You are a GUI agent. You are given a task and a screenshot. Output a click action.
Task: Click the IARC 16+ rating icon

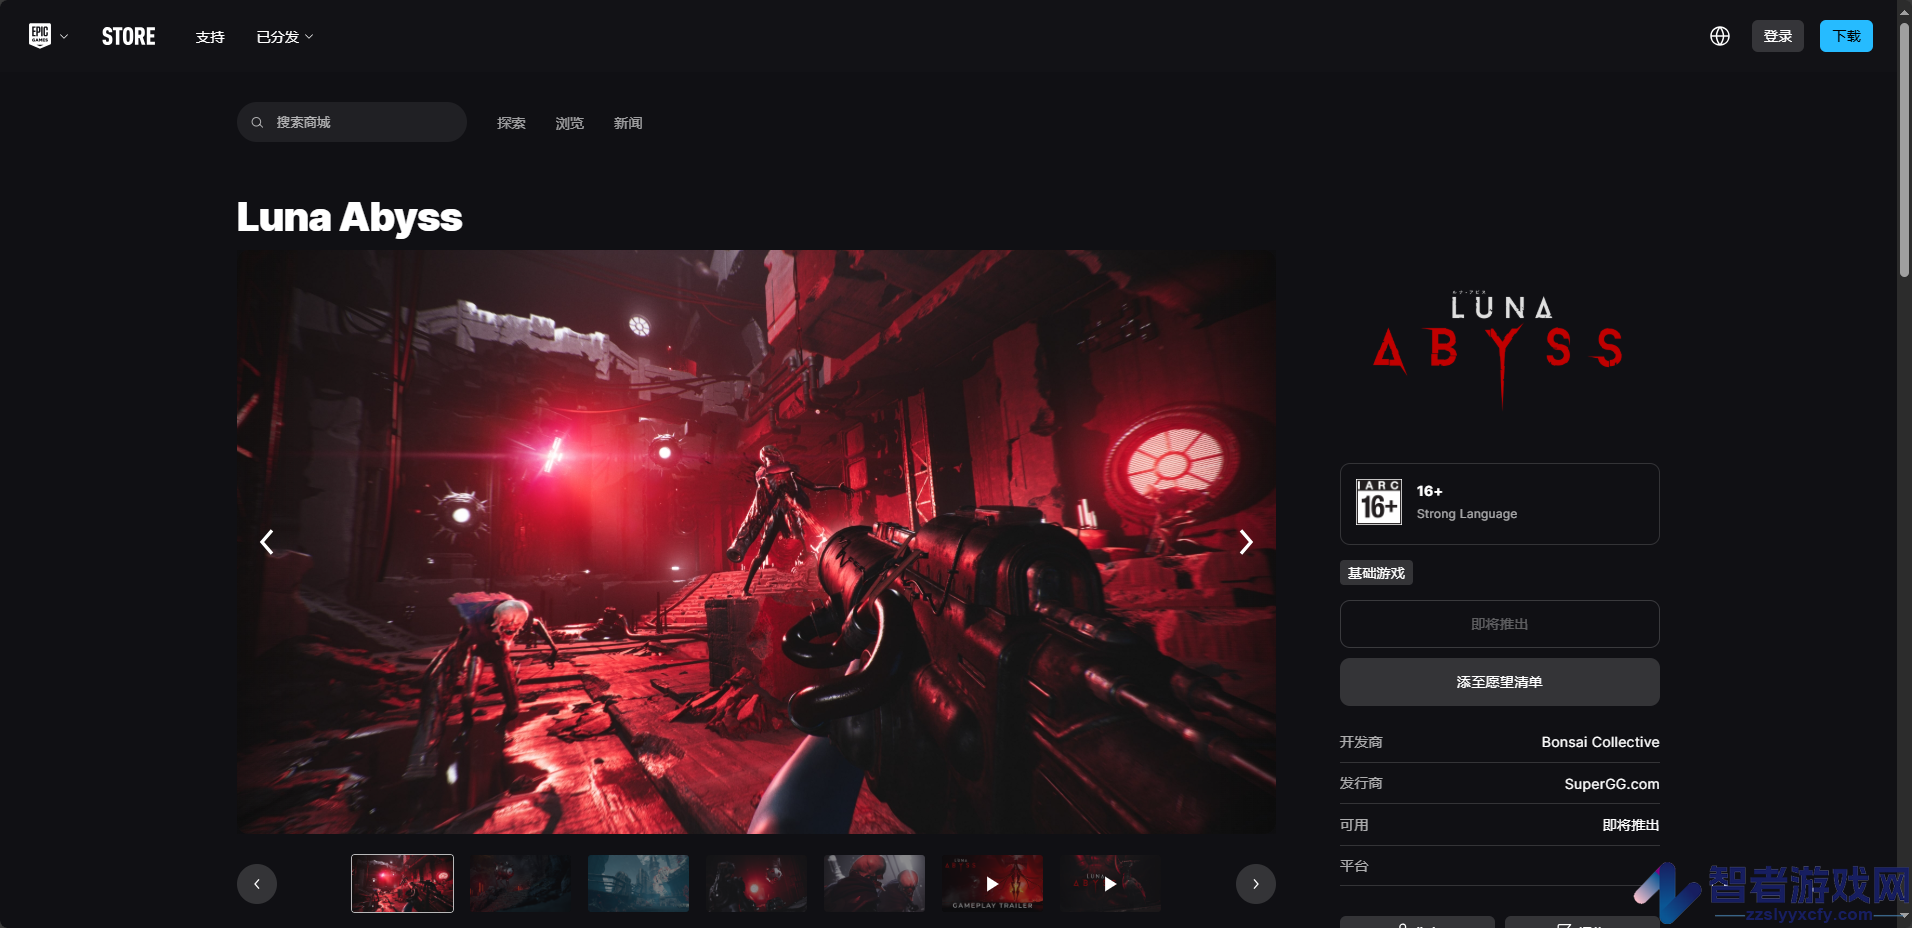coord(1378,502)
